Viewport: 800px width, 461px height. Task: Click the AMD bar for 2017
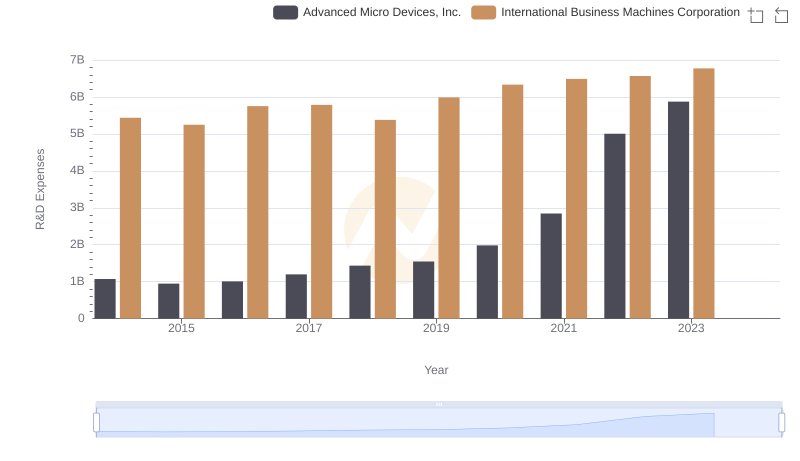(x=296, y=296)
